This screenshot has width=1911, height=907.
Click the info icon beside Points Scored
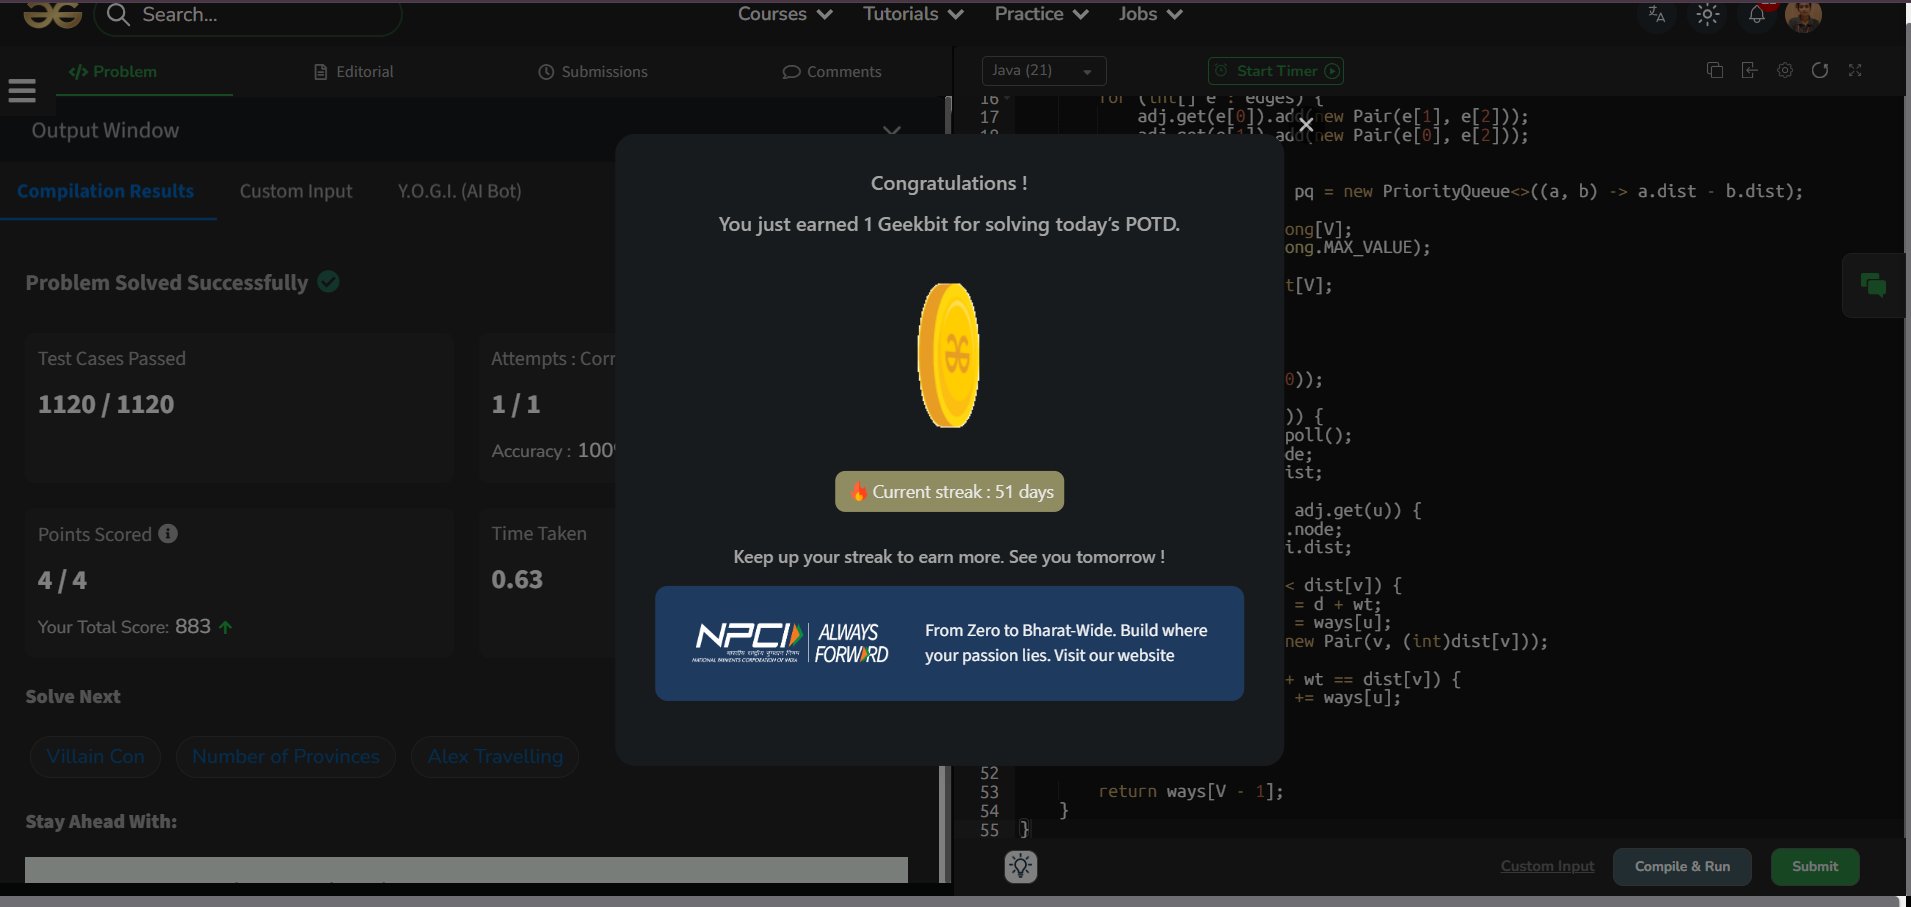(168, 534)
